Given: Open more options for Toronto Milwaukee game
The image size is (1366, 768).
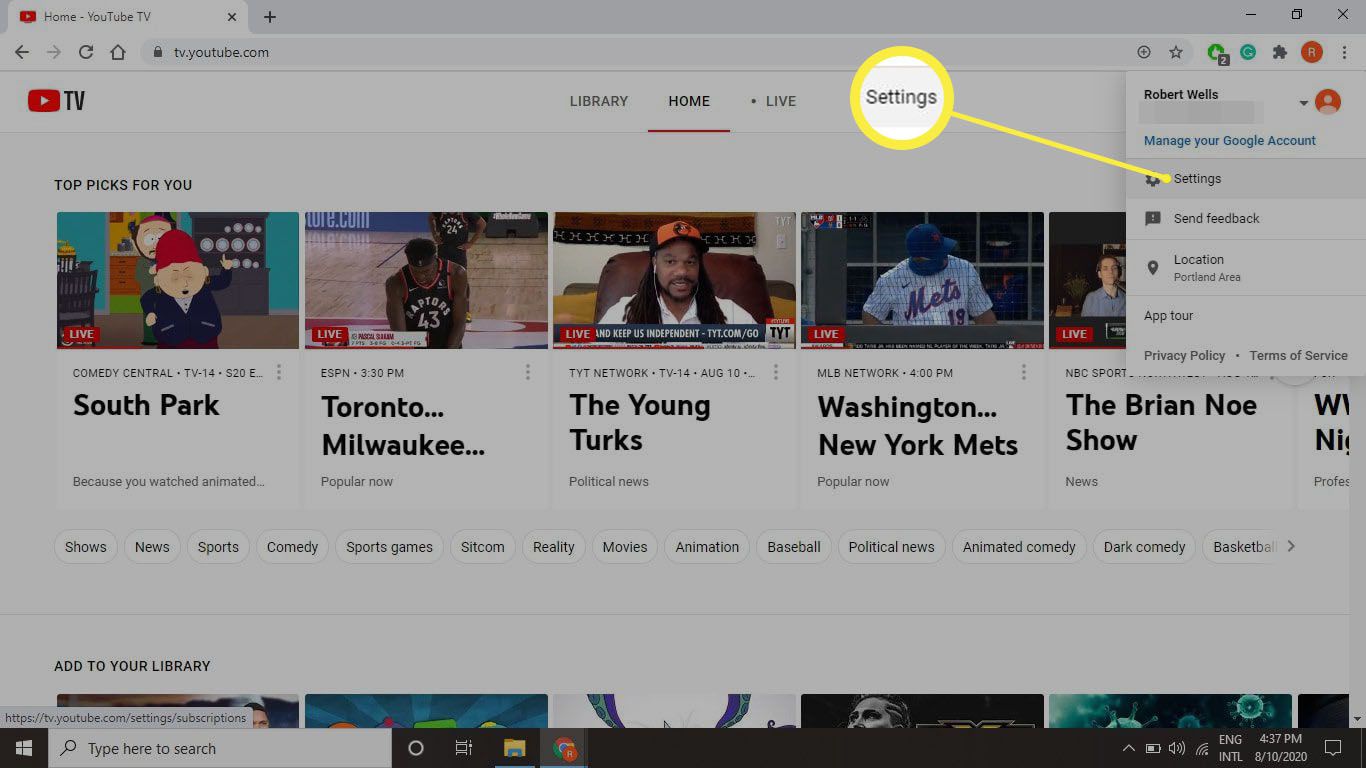Looking at the screenshot, I should point(527,372).
